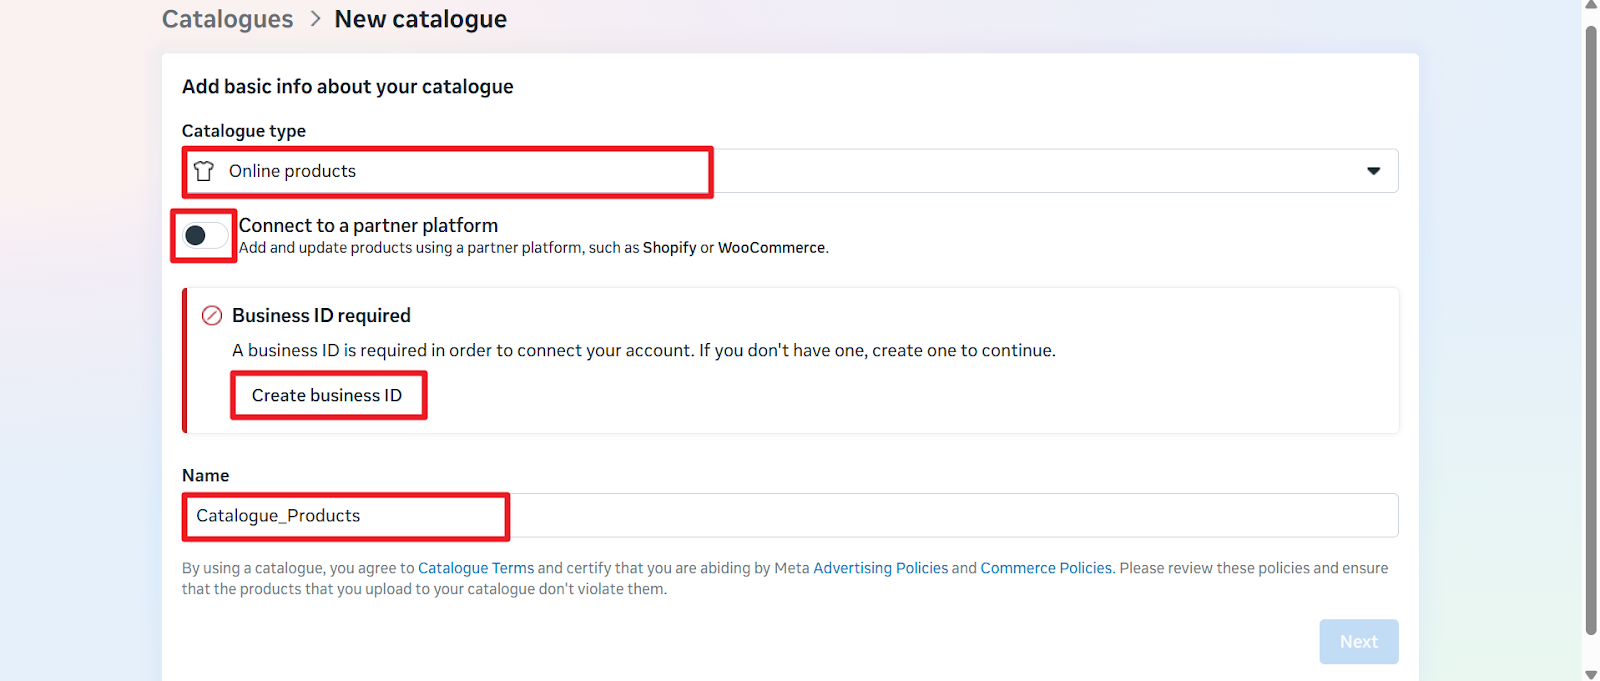Screen dimensions: 1600x681
Task: Click the WooCommerce partner name
Action: [x=771, y=248]
